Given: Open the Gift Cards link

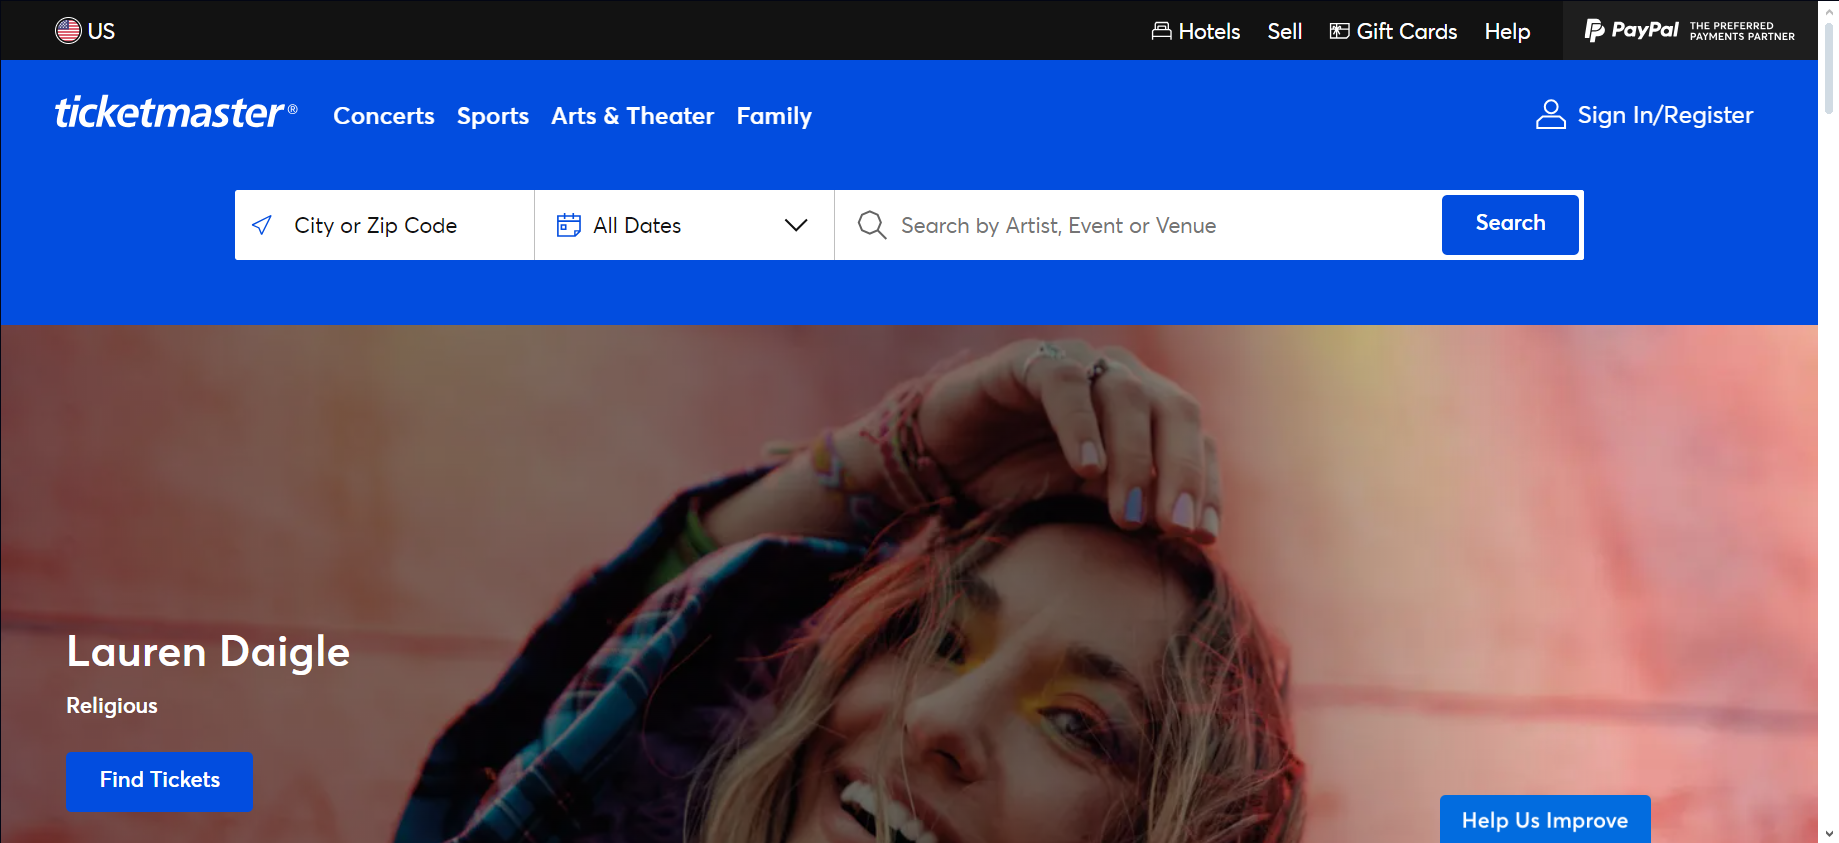Looking at the screenshot, I should click(1393, 31).
